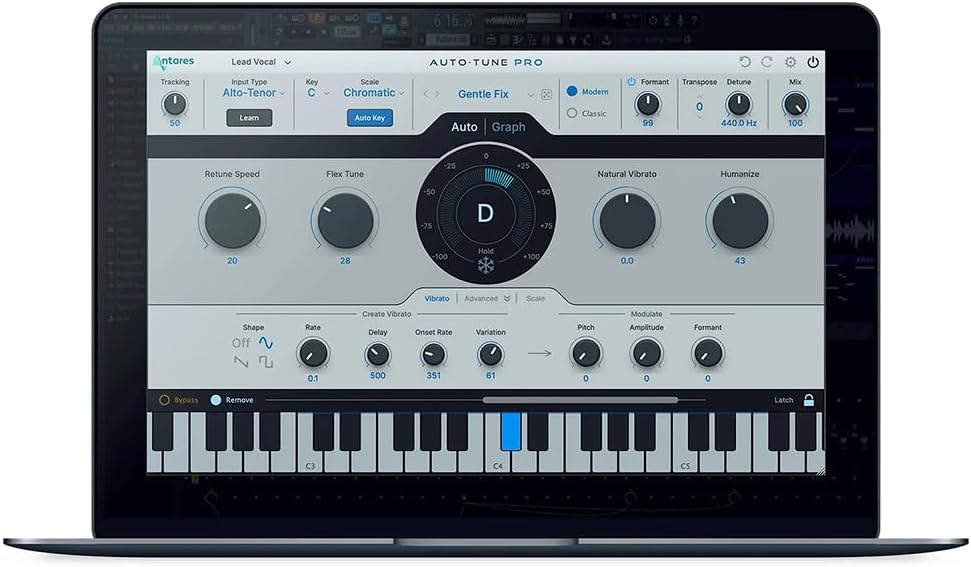This screenshot has width=971, height=567.
Task: Enable the Bypass keyboard option
Action: pyautogui.click(x=164, y=400)
